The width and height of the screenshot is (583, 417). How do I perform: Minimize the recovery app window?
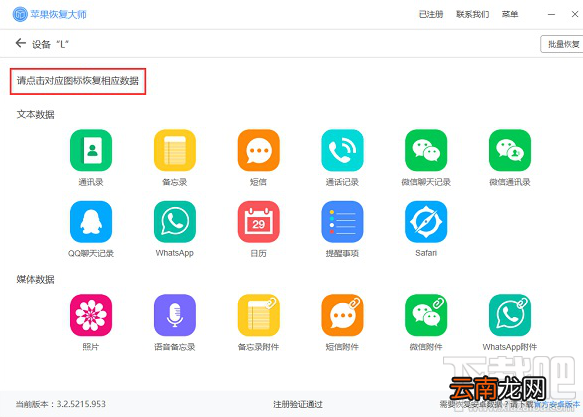pyautogui.click(x=551, y=14)
